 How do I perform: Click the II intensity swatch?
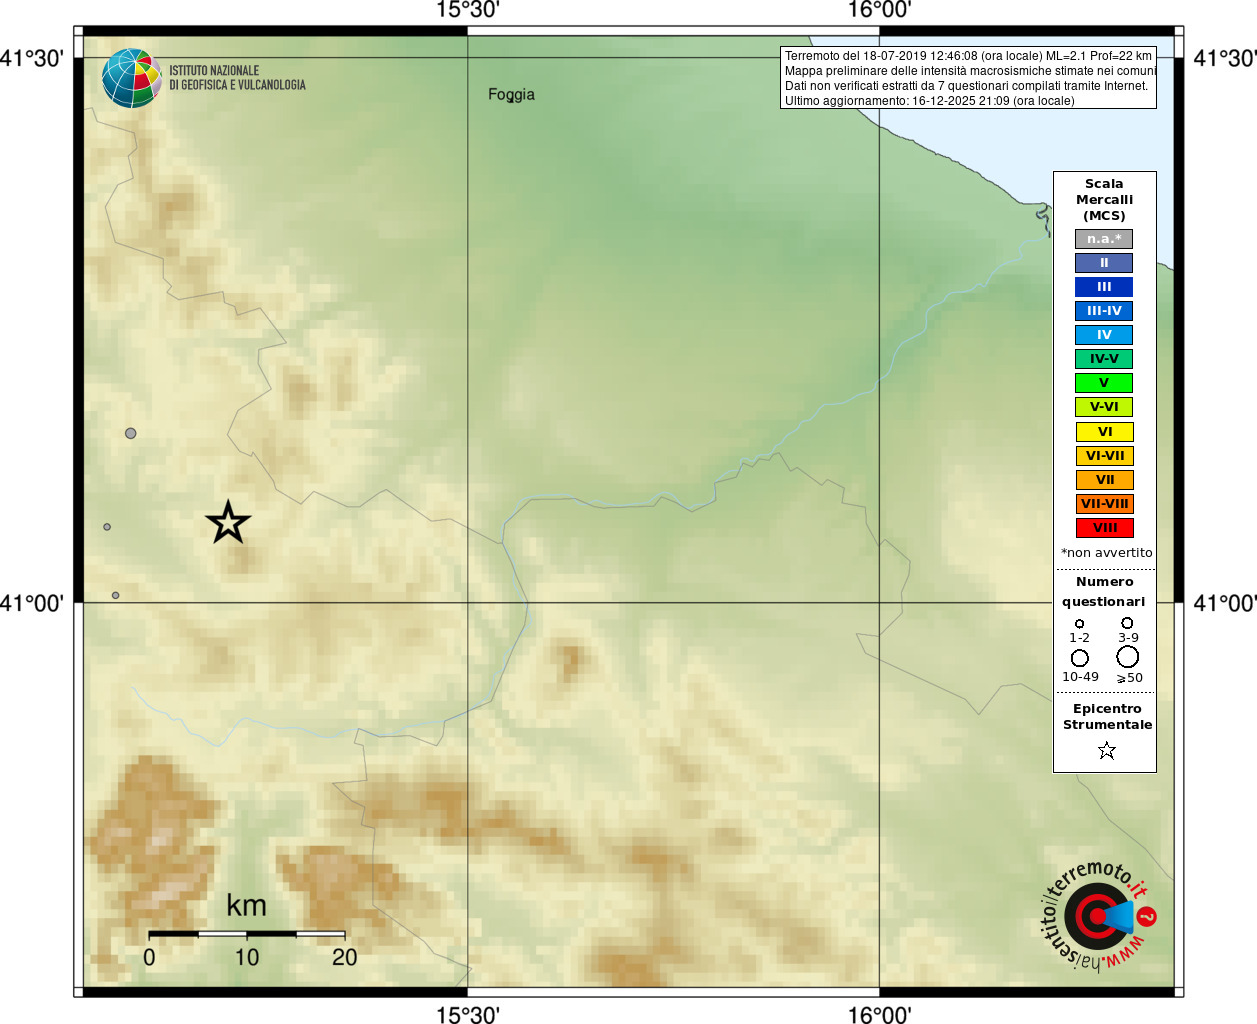[1104, 263]
